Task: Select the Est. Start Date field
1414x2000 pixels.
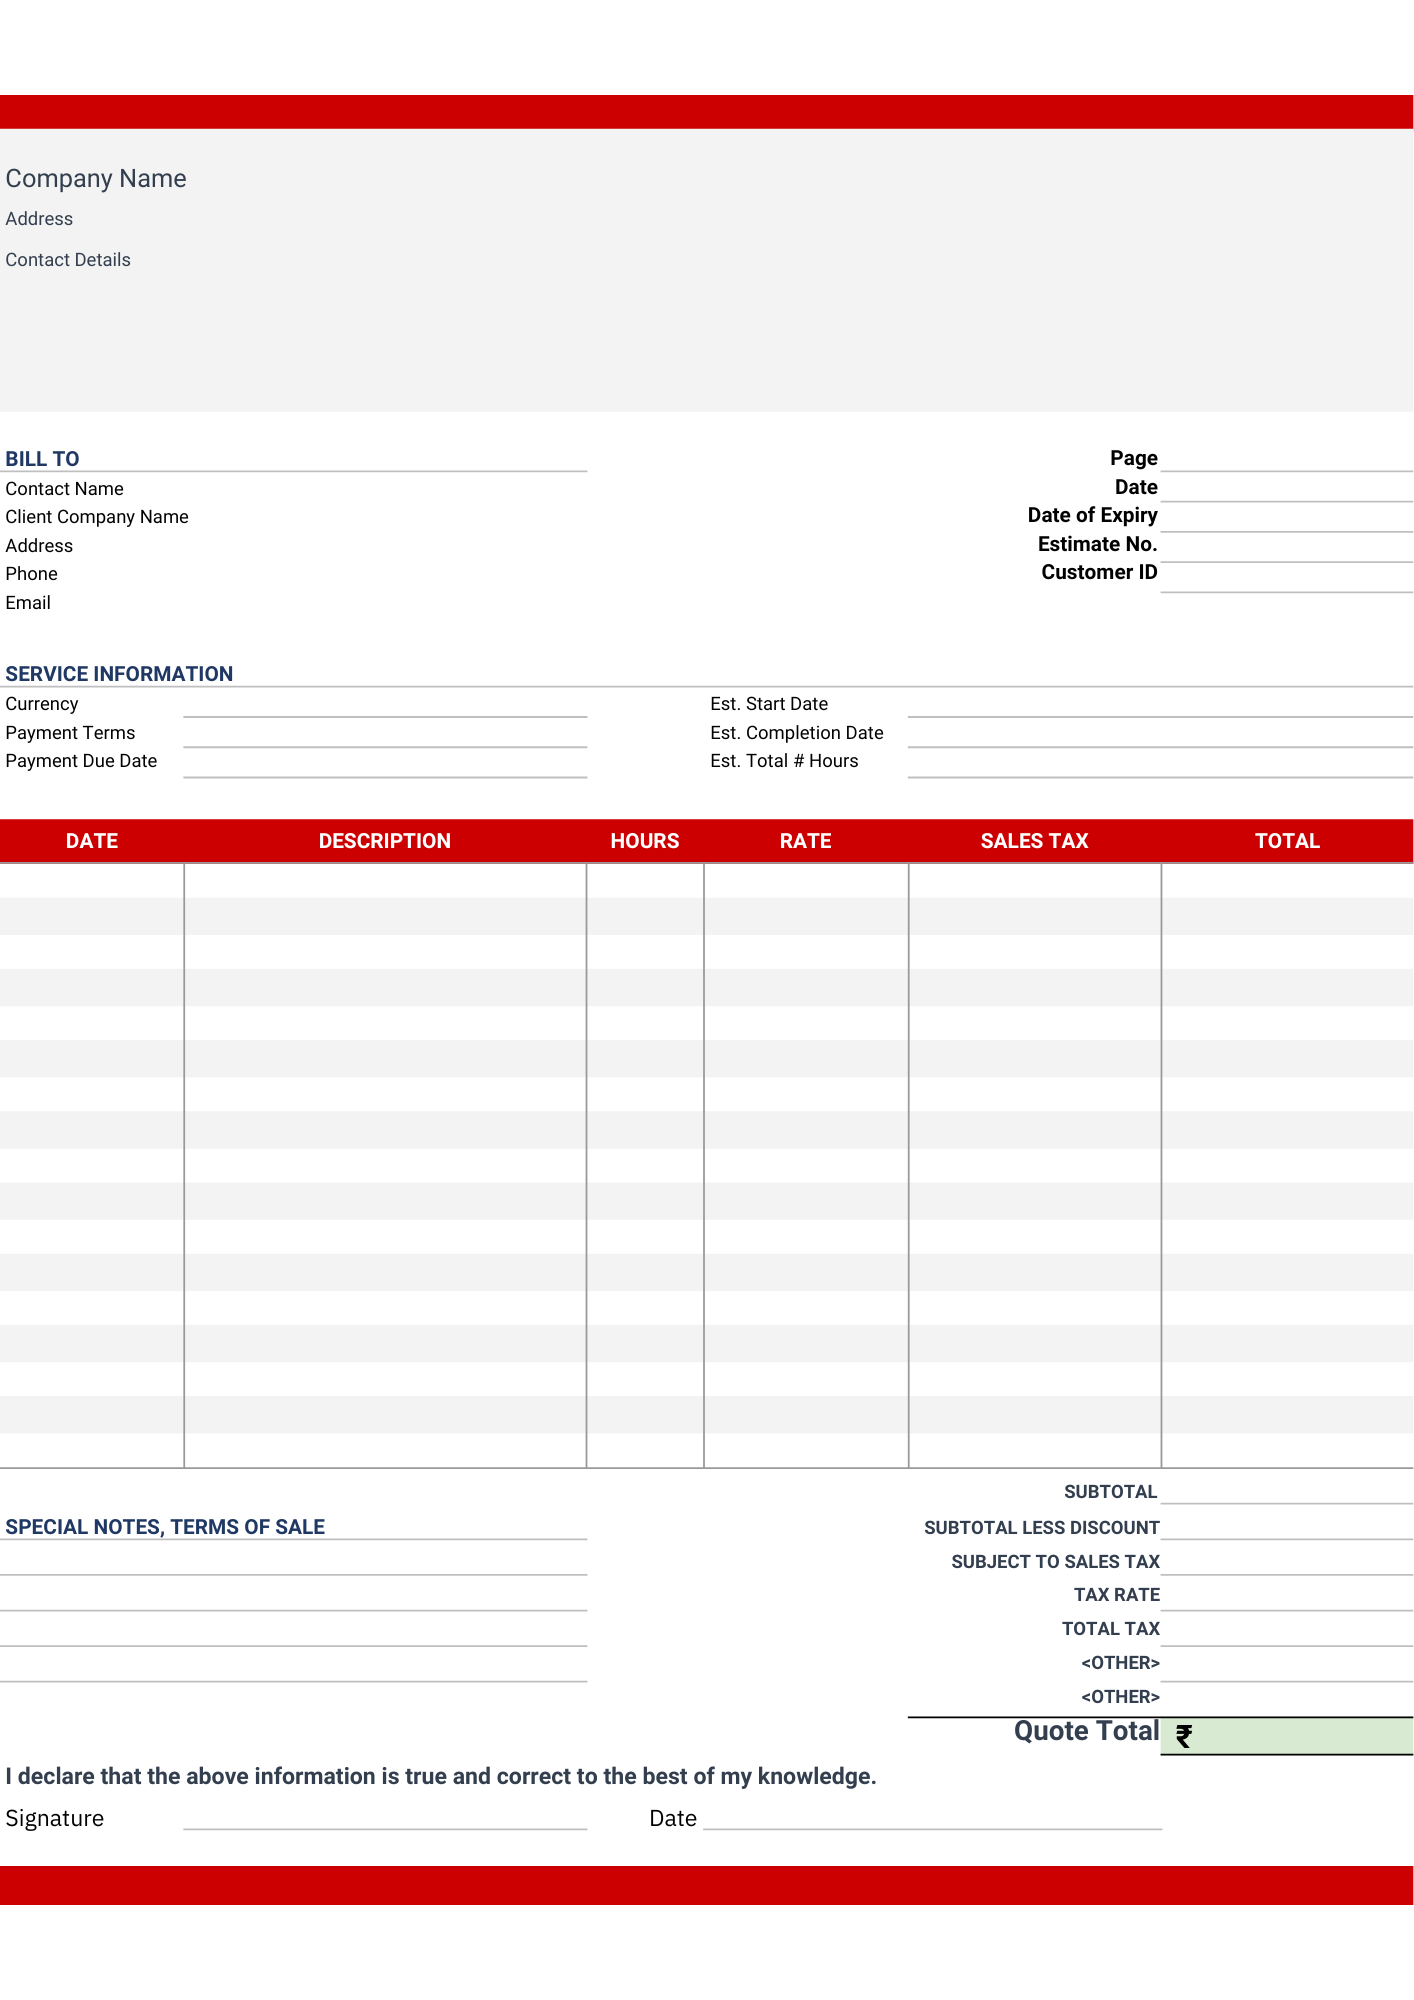Action: 1159,704
